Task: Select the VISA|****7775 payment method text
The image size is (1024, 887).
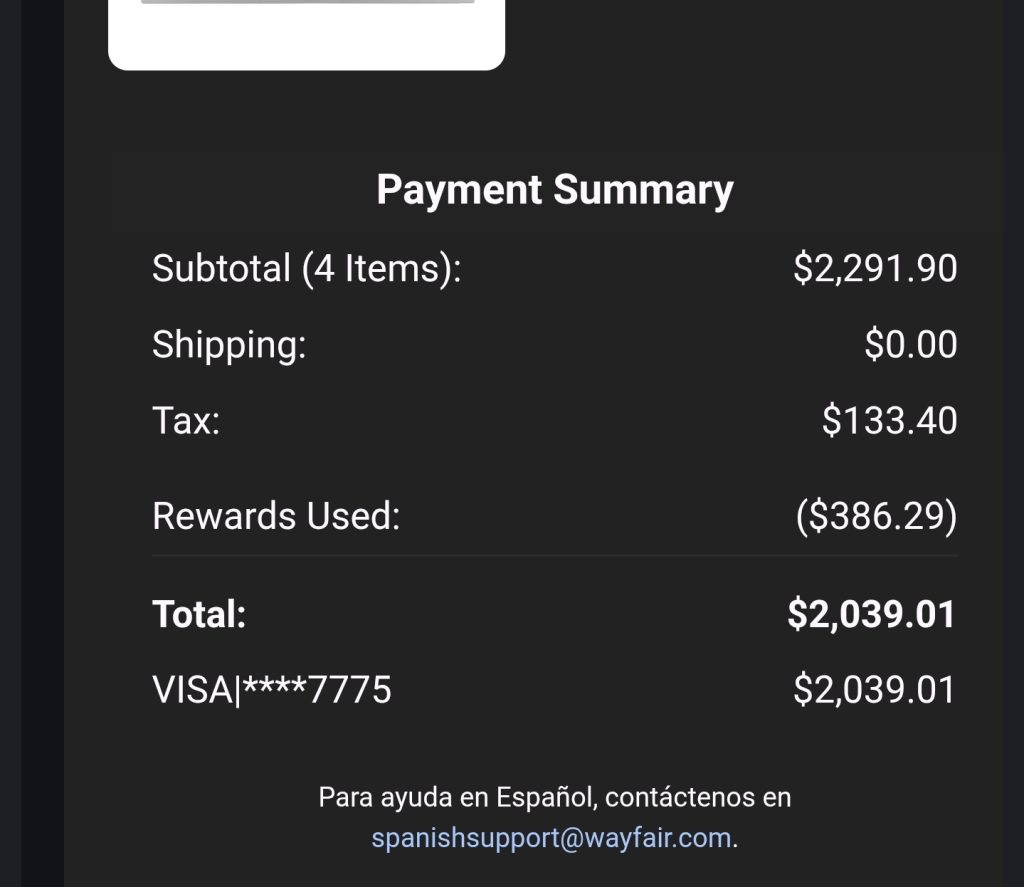Action: click(272, 690)
